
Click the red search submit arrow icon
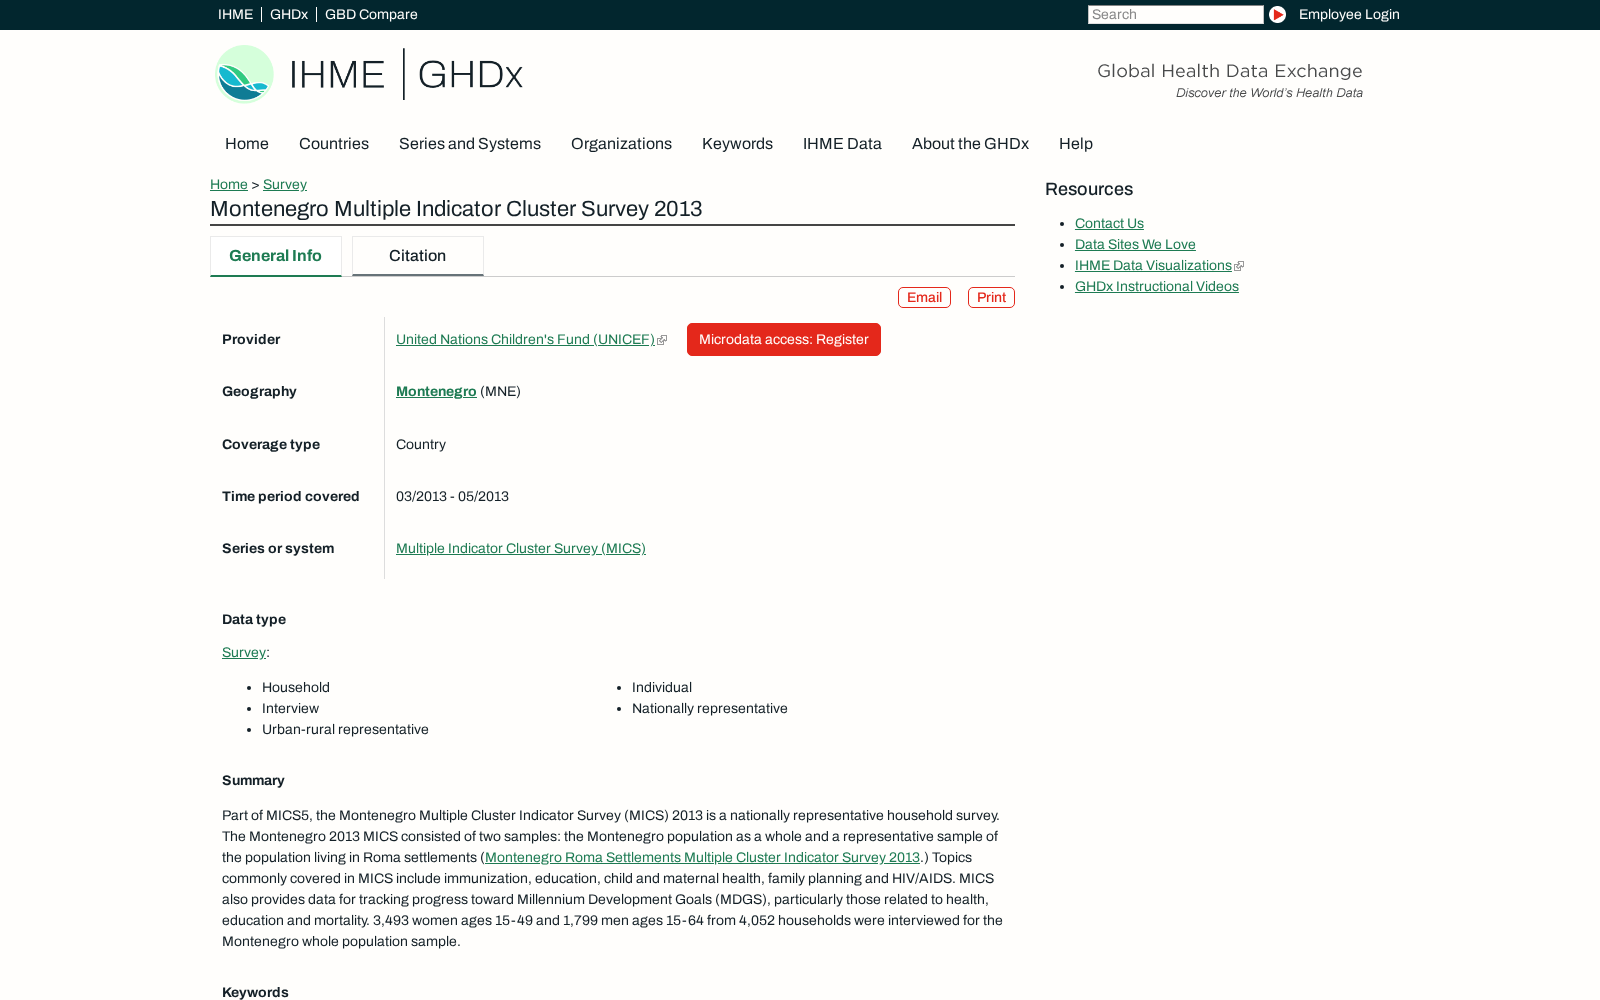coord(1277,14)
